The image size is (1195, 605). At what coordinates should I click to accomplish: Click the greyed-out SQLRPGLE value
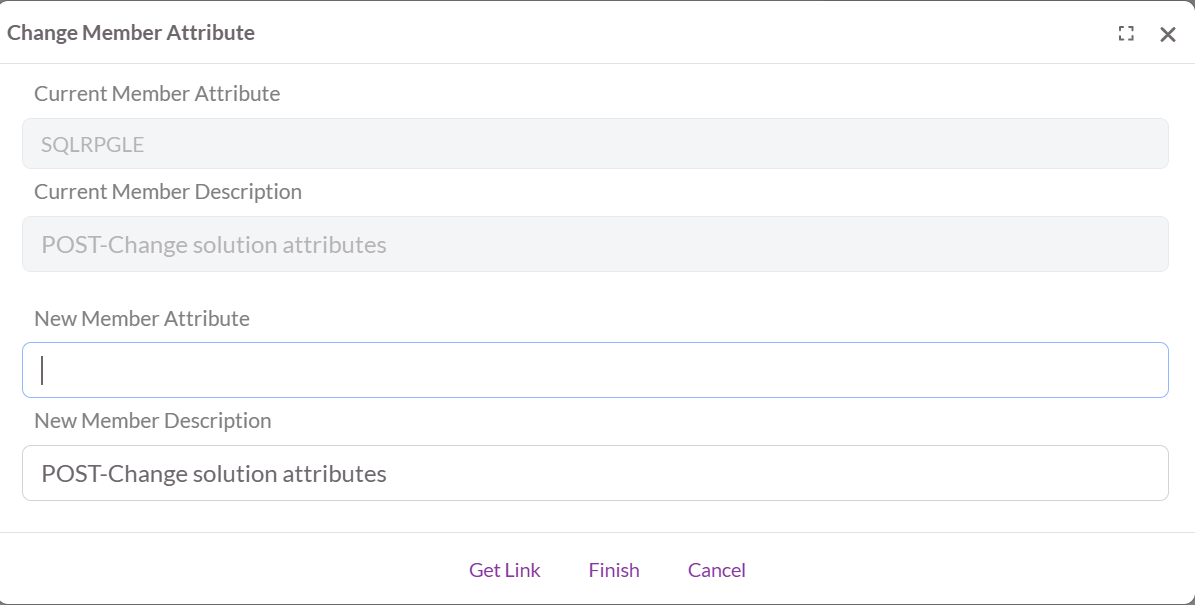[93, 145]
